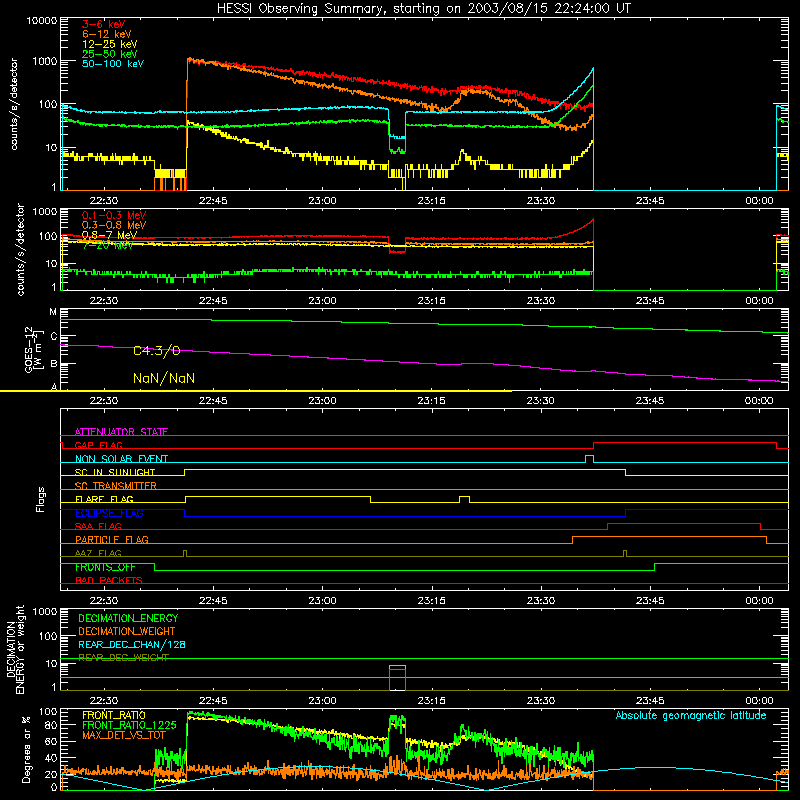
Task: Click the 0.8-7 MeV legend label
Action: [109, 235]
